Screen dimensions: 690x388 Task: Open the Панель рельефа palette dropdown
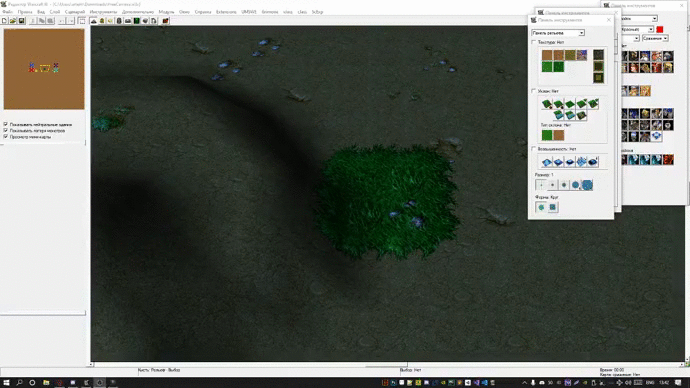[558, 33]
